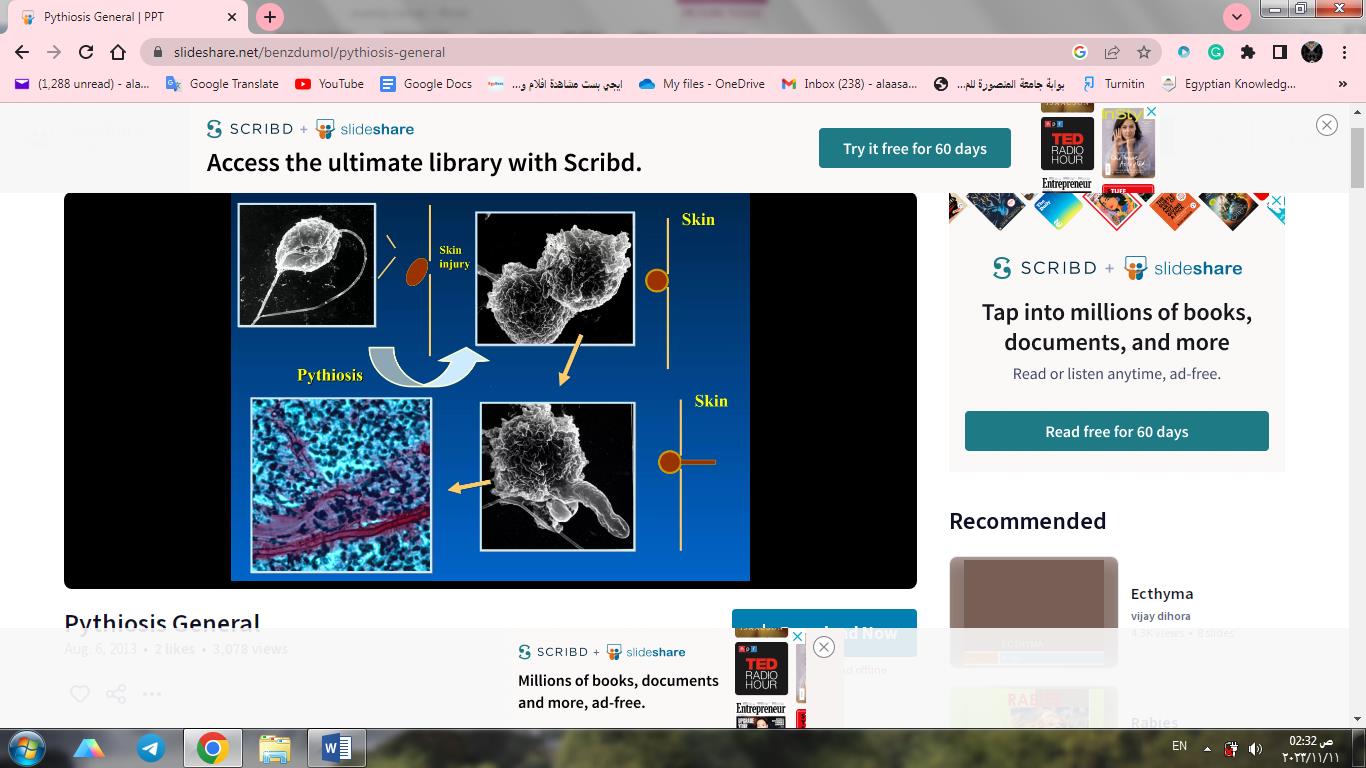Screen dimensions: 1366x768
Task: Select the Pythiosis General | PPT tab
Action: (x=130, y=17)
